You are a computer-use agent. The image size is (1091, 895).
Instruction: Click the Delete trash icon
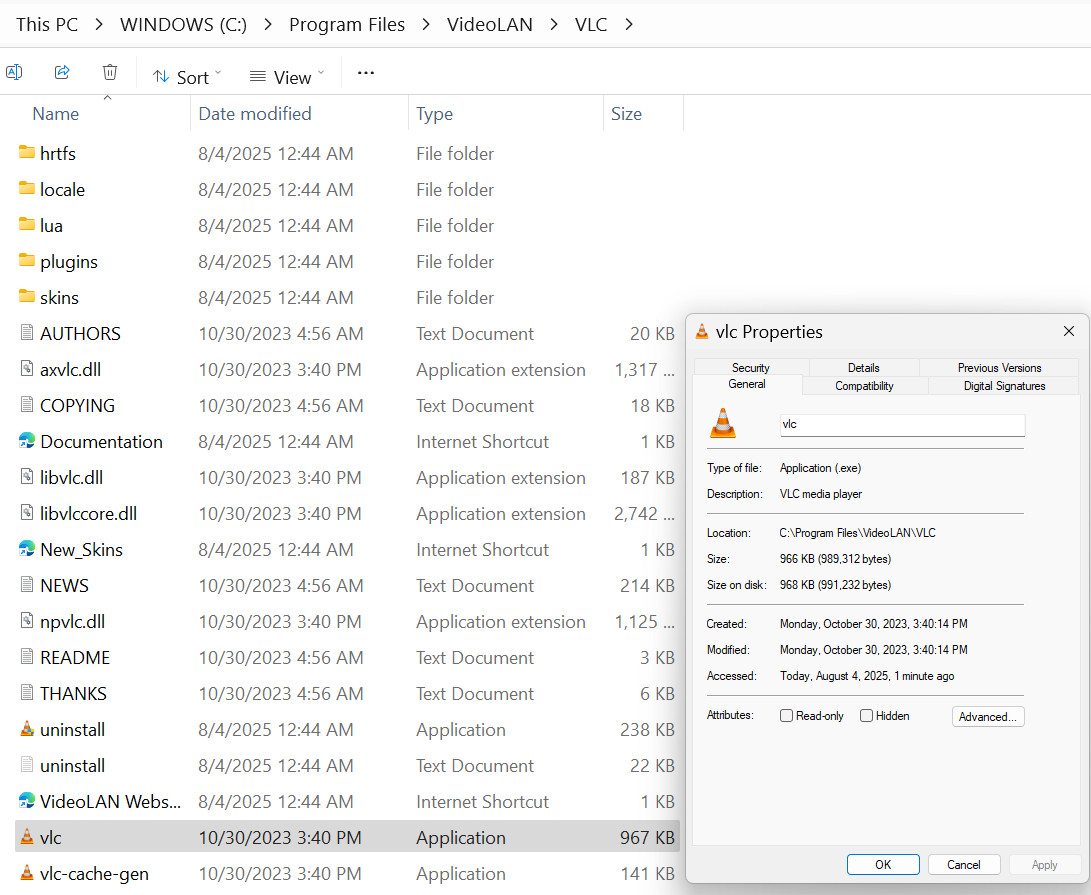(x=110, y=72)
